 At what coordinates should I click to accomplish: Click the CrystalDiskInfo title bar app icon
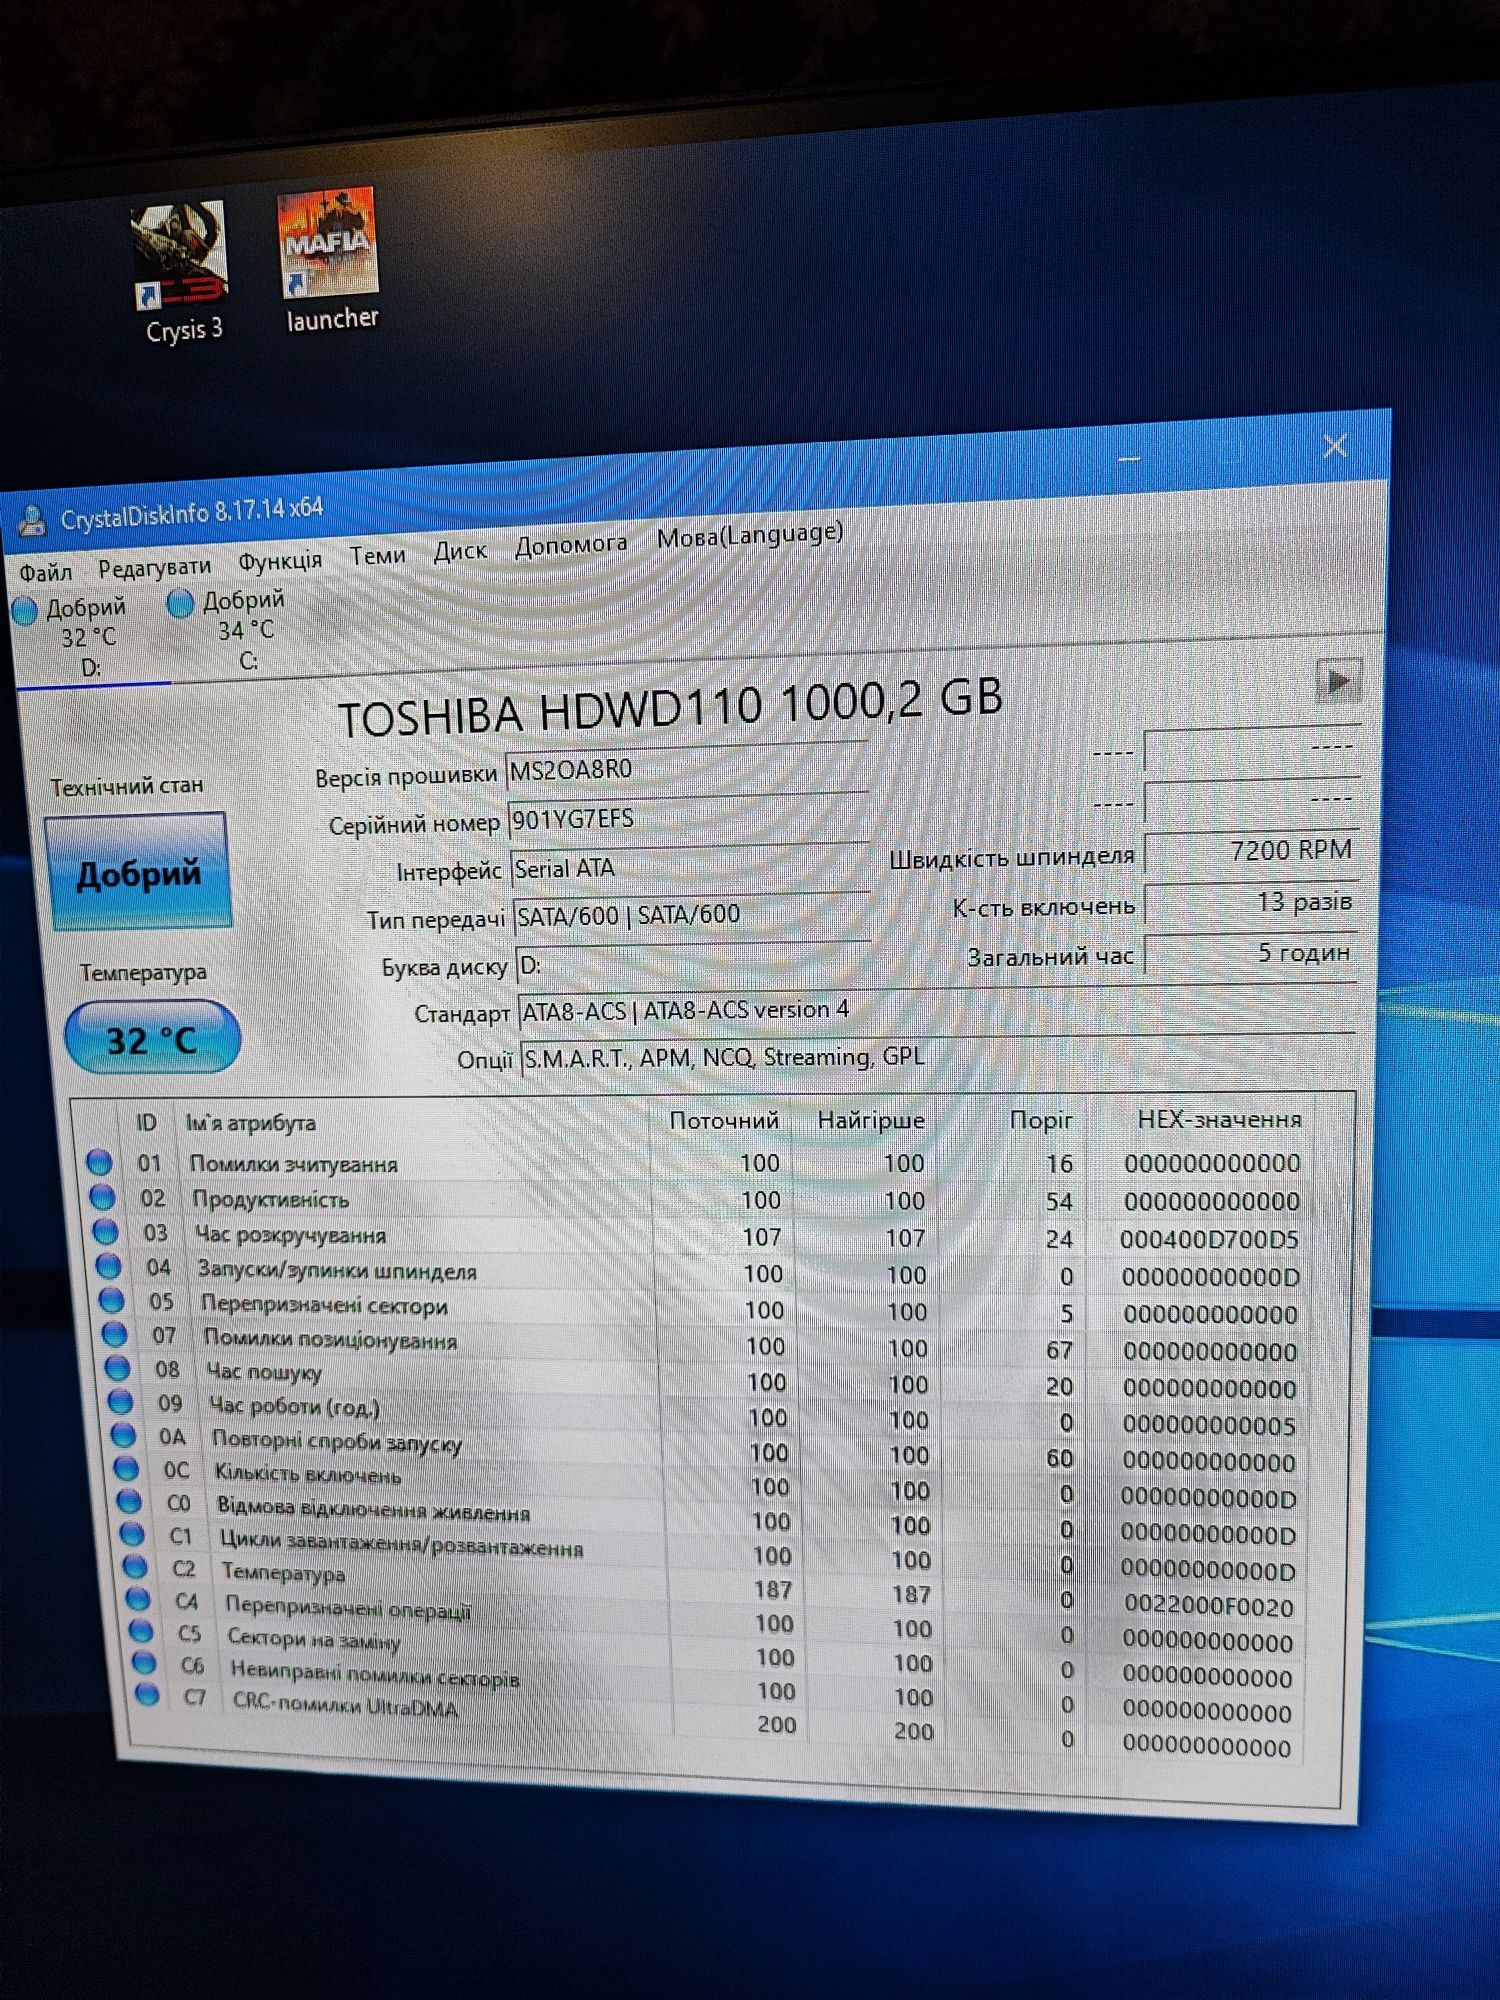coord(32,520)
